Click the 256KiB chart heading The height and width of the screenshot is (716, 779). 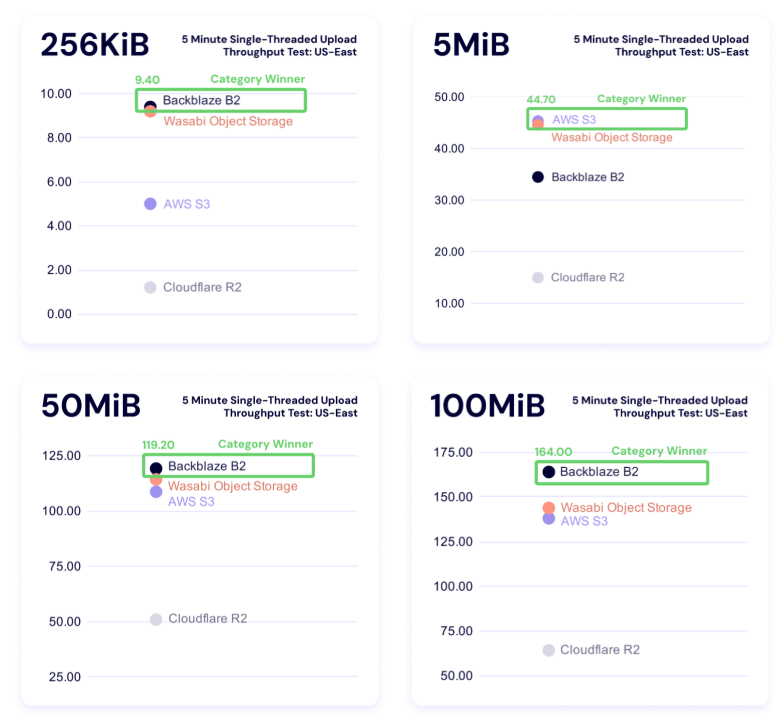click(x=95, y=45)
